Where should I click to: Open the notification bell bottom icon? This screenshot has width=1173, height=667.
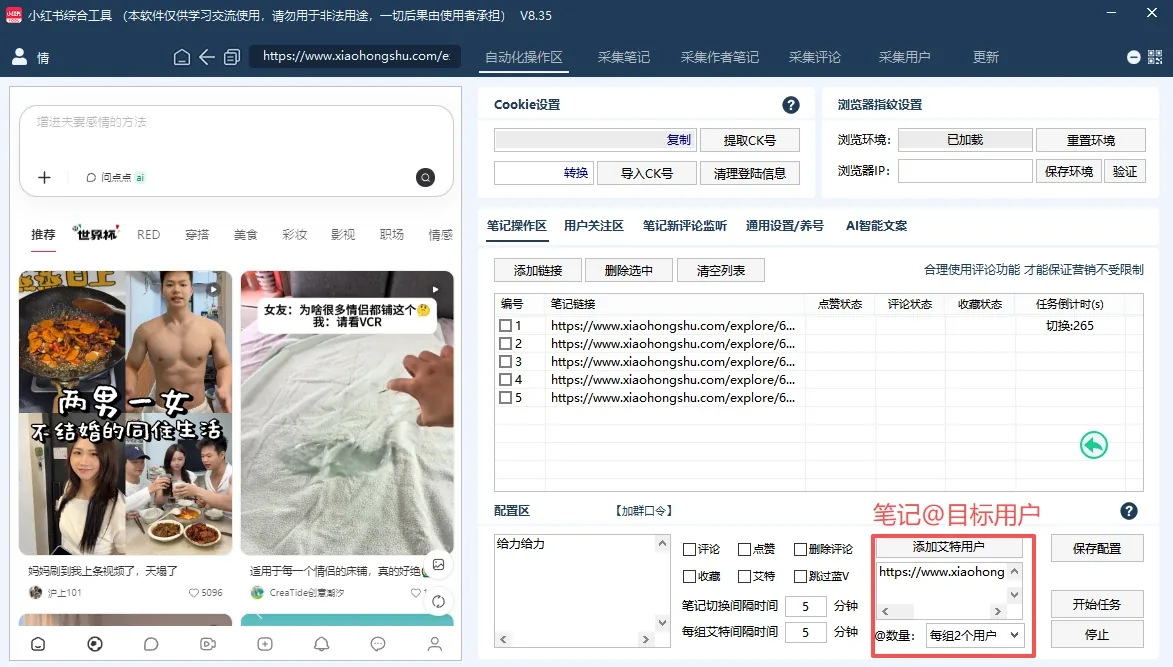click(x=322, y=644)
